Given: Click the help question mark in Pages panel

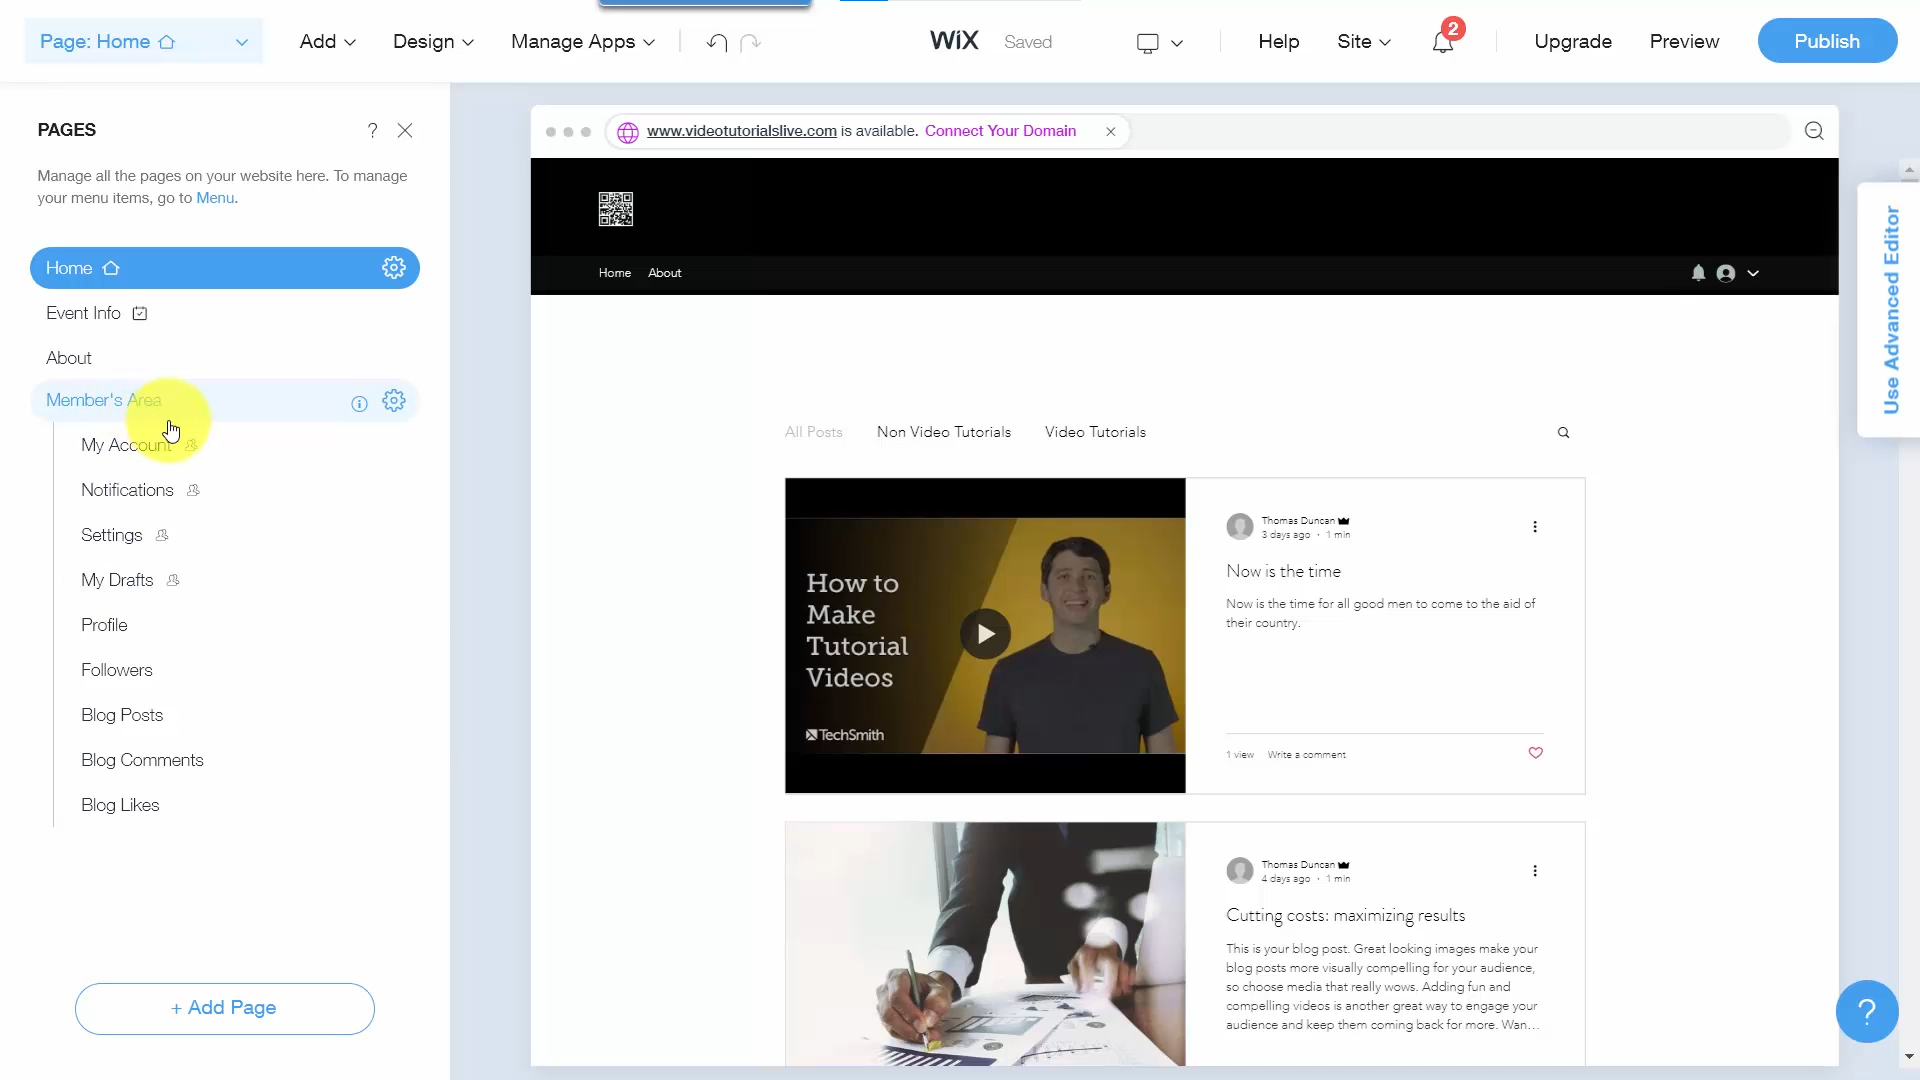Looking at the screenshot, I should [373, 130].
